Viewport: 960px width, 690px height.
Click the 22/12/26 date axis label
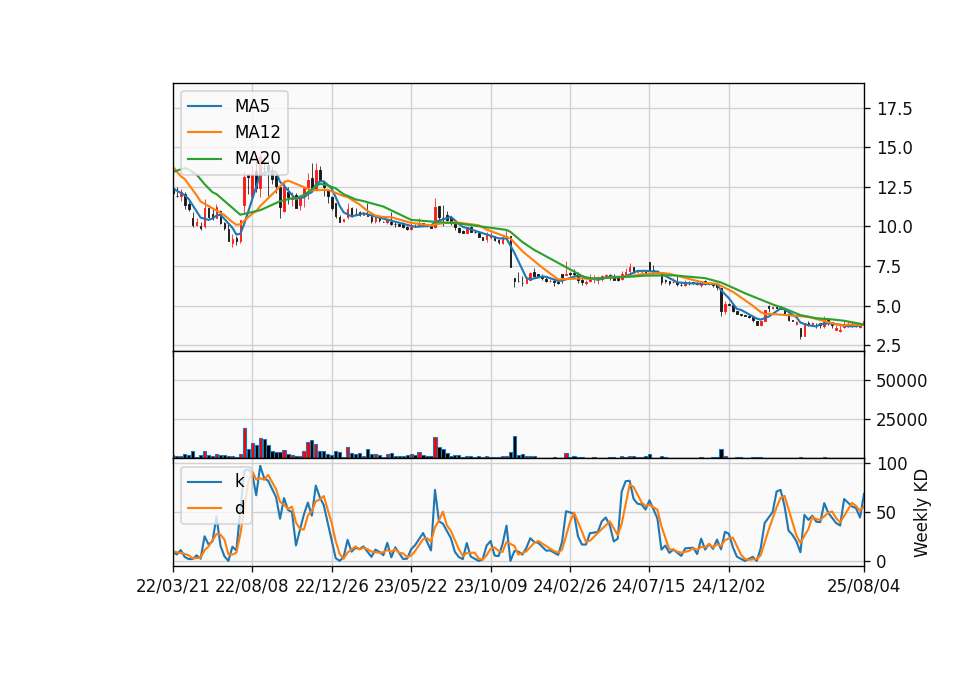pos(332,586)
